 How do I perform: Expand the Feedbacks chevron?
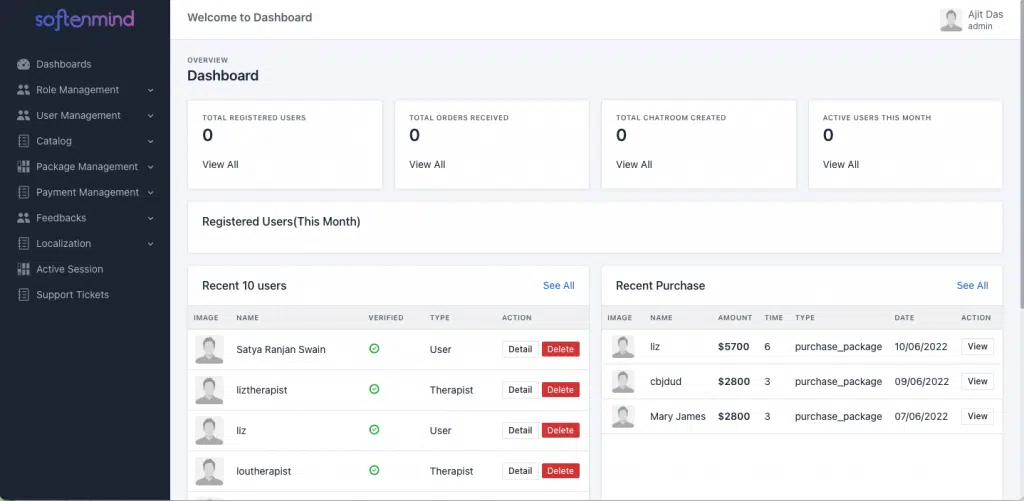150,218
